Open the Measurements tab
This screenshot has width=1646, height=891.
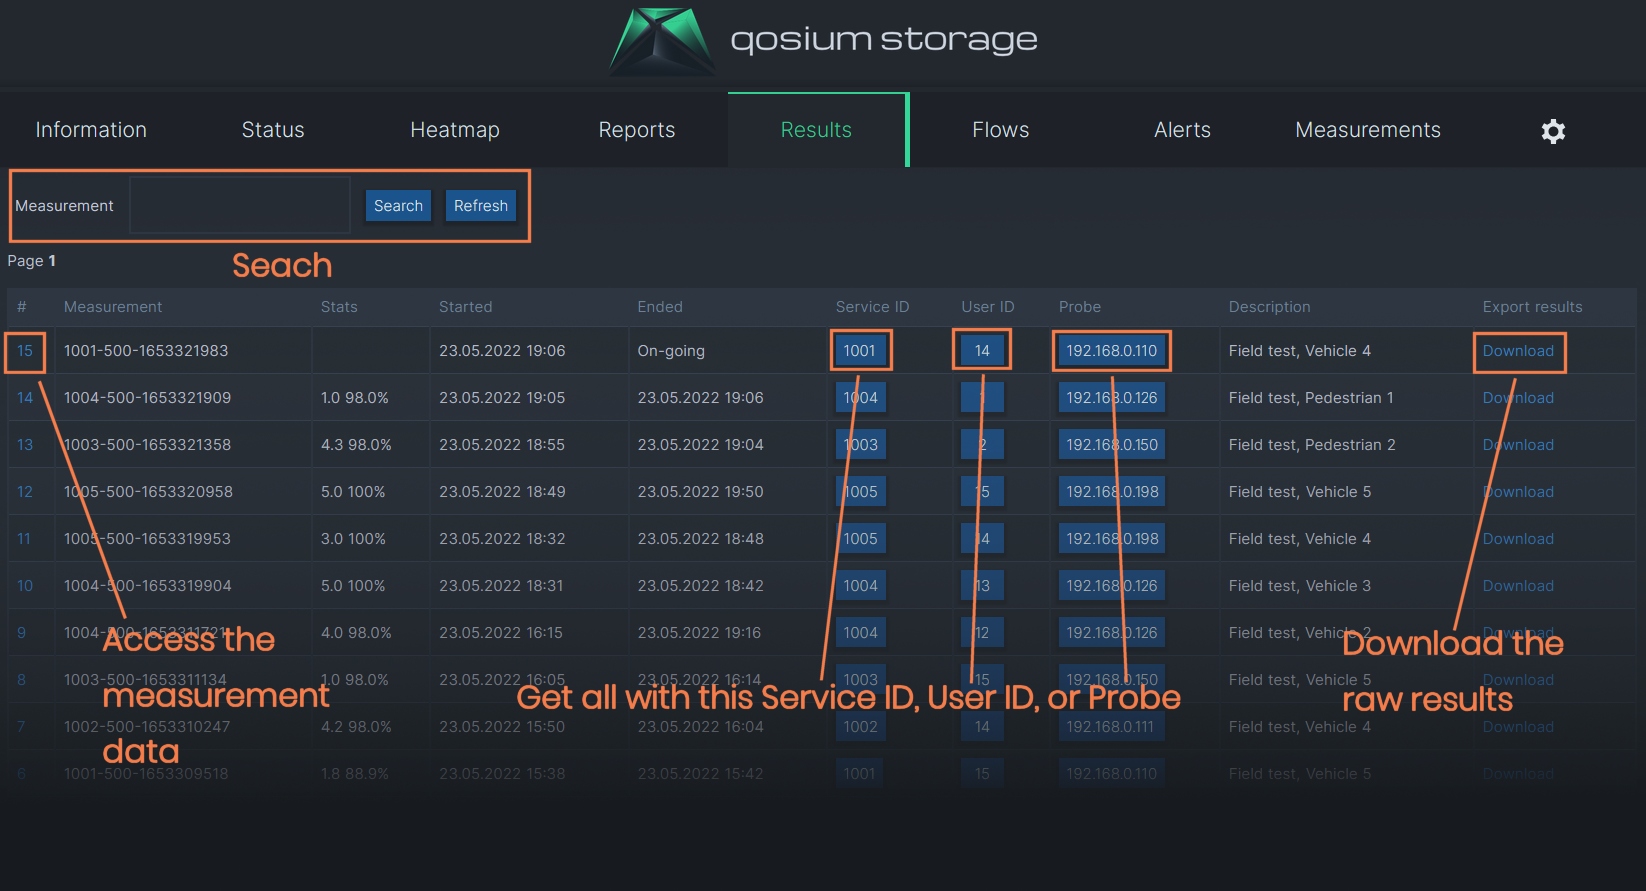(x=1367, y=130)
